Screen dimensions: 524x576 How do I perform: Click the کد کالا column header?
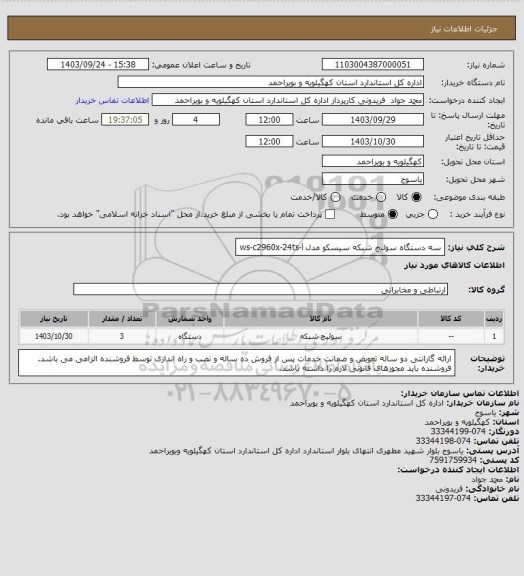tap(451, 318)
